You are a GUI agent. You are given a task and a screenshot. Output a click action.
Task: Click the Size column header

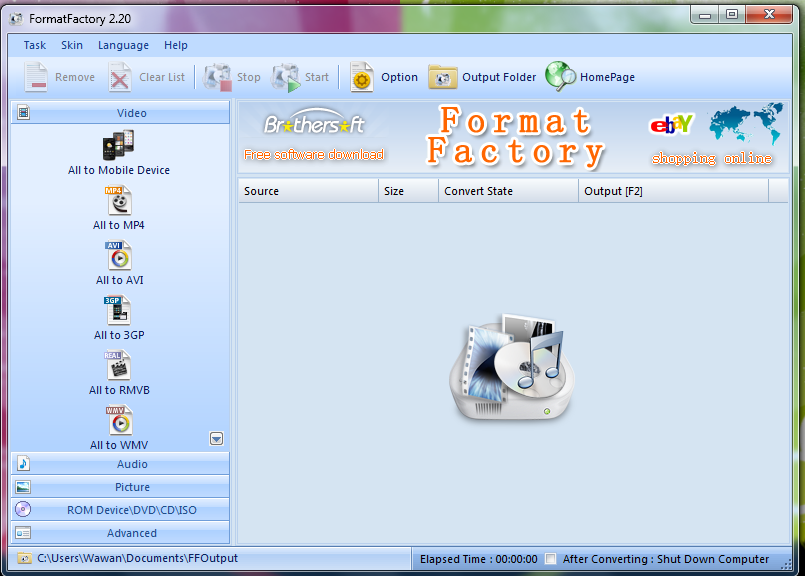409,191
